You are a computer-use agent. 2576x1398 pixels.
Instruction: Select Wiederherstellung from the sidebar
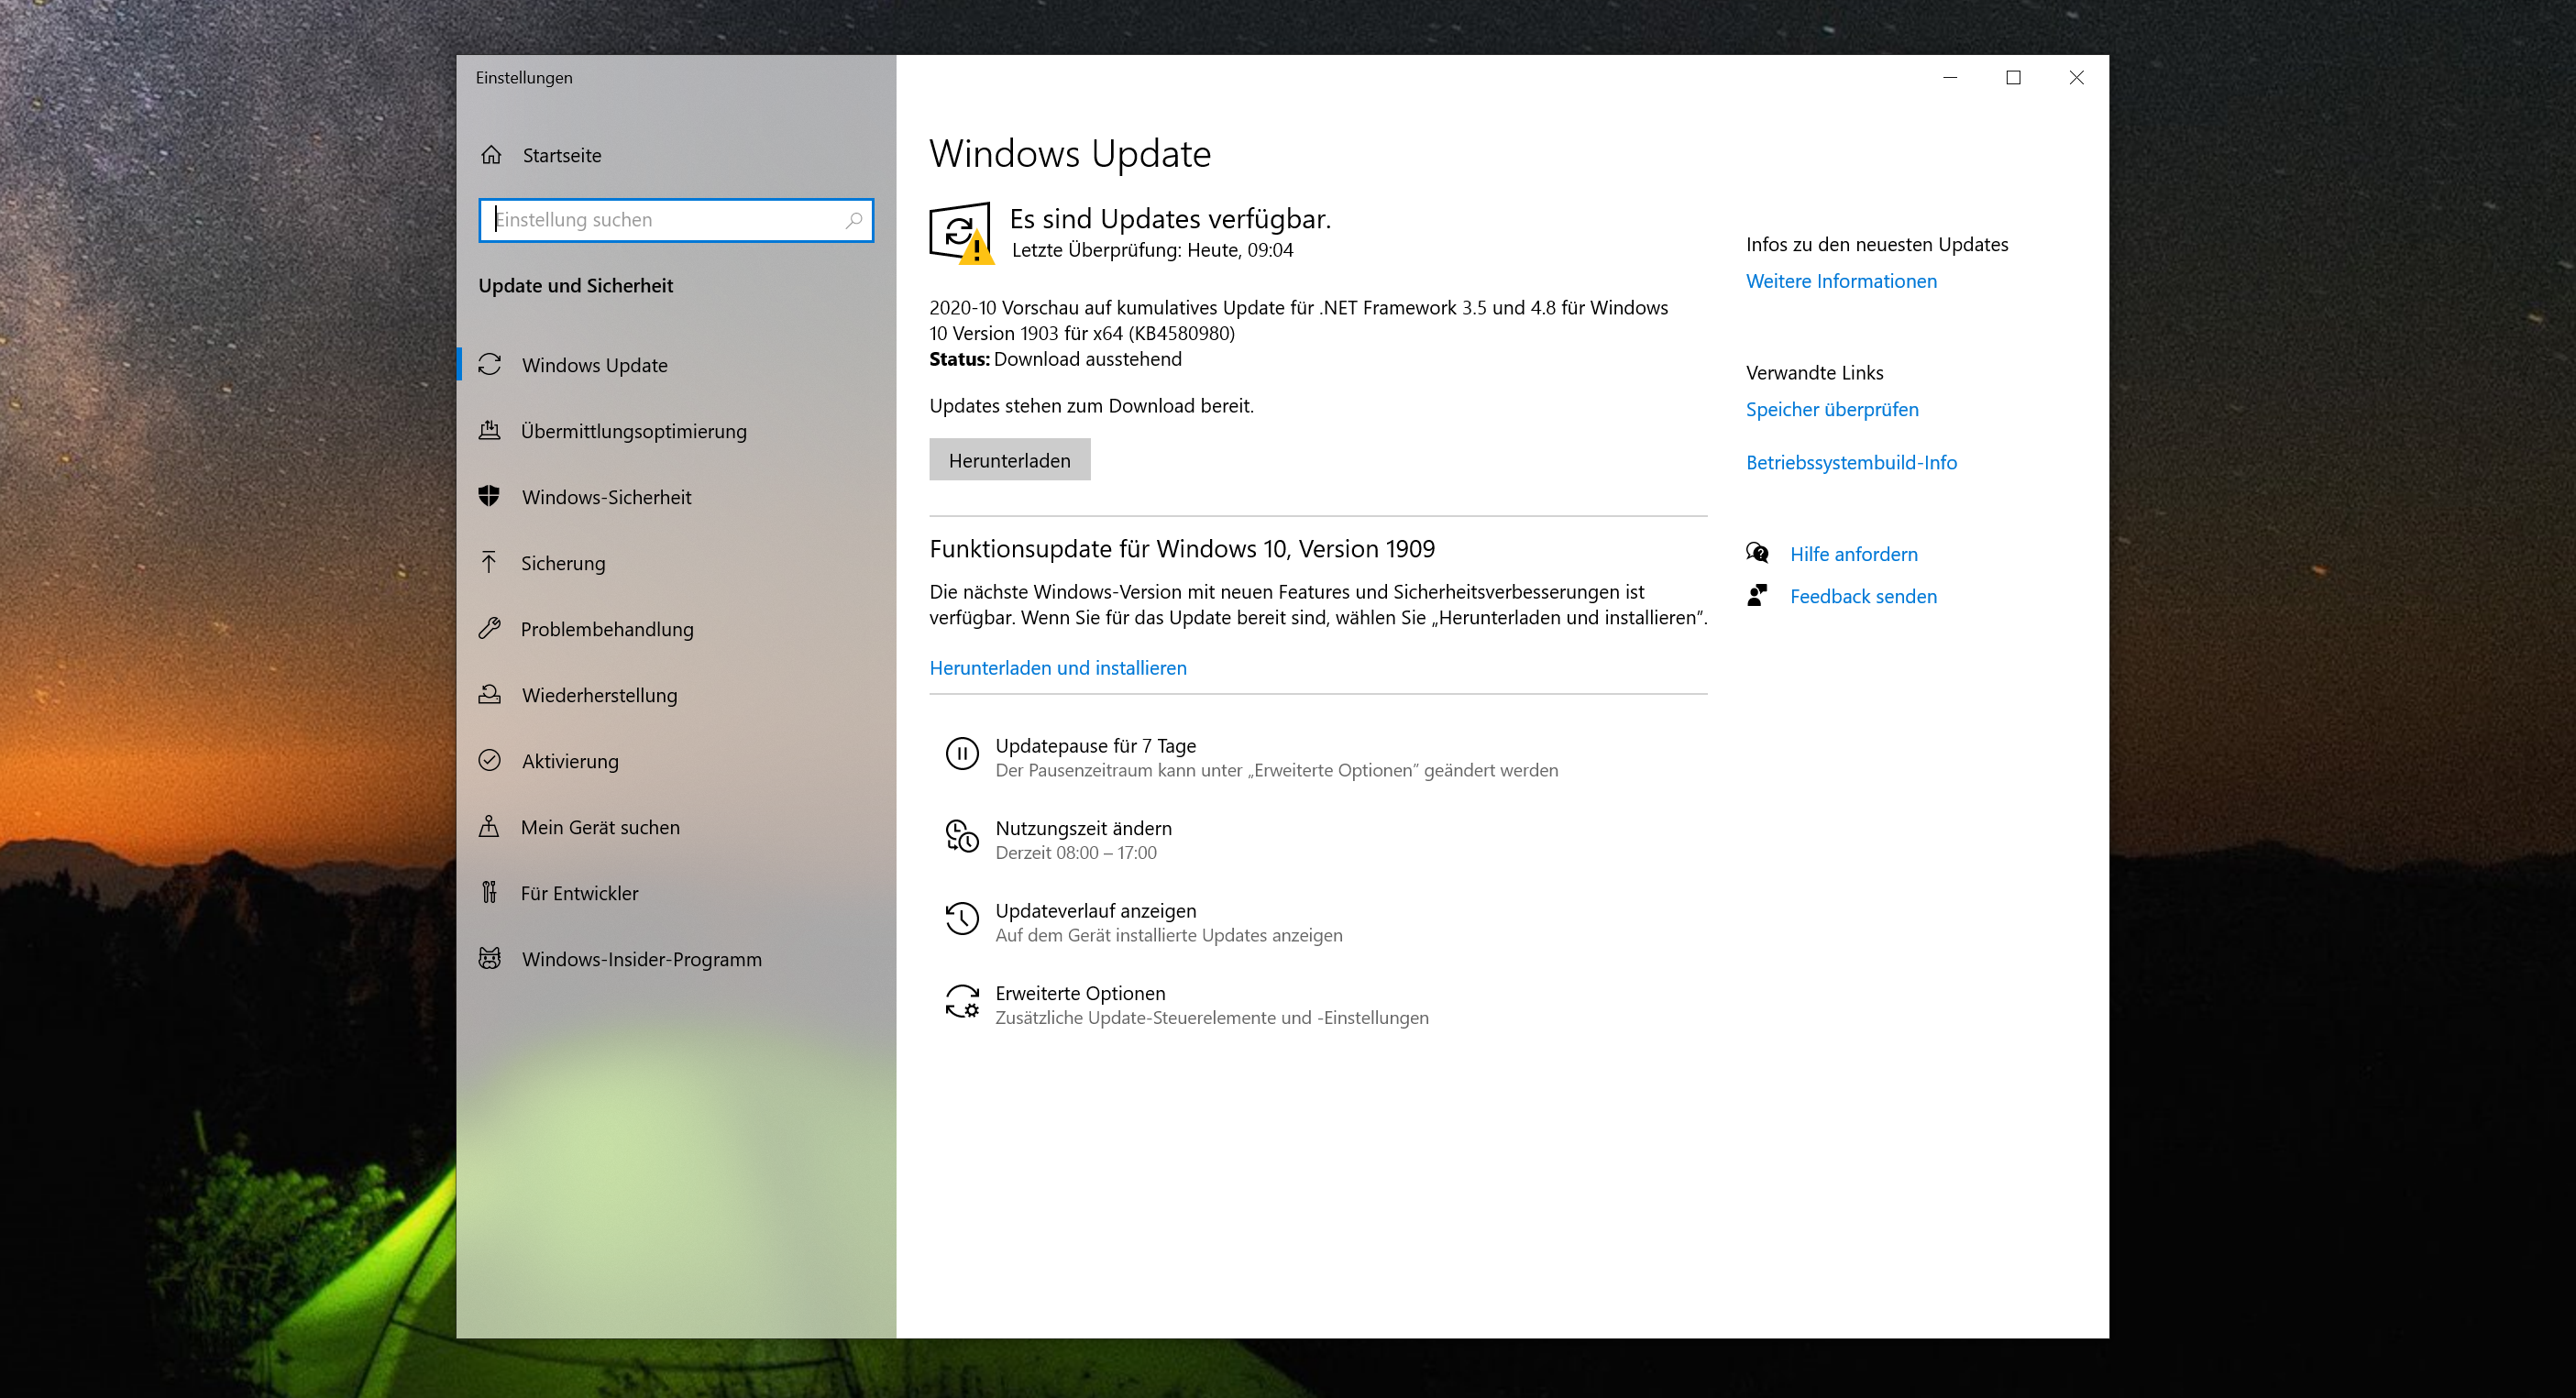click(x=599, y=695)
